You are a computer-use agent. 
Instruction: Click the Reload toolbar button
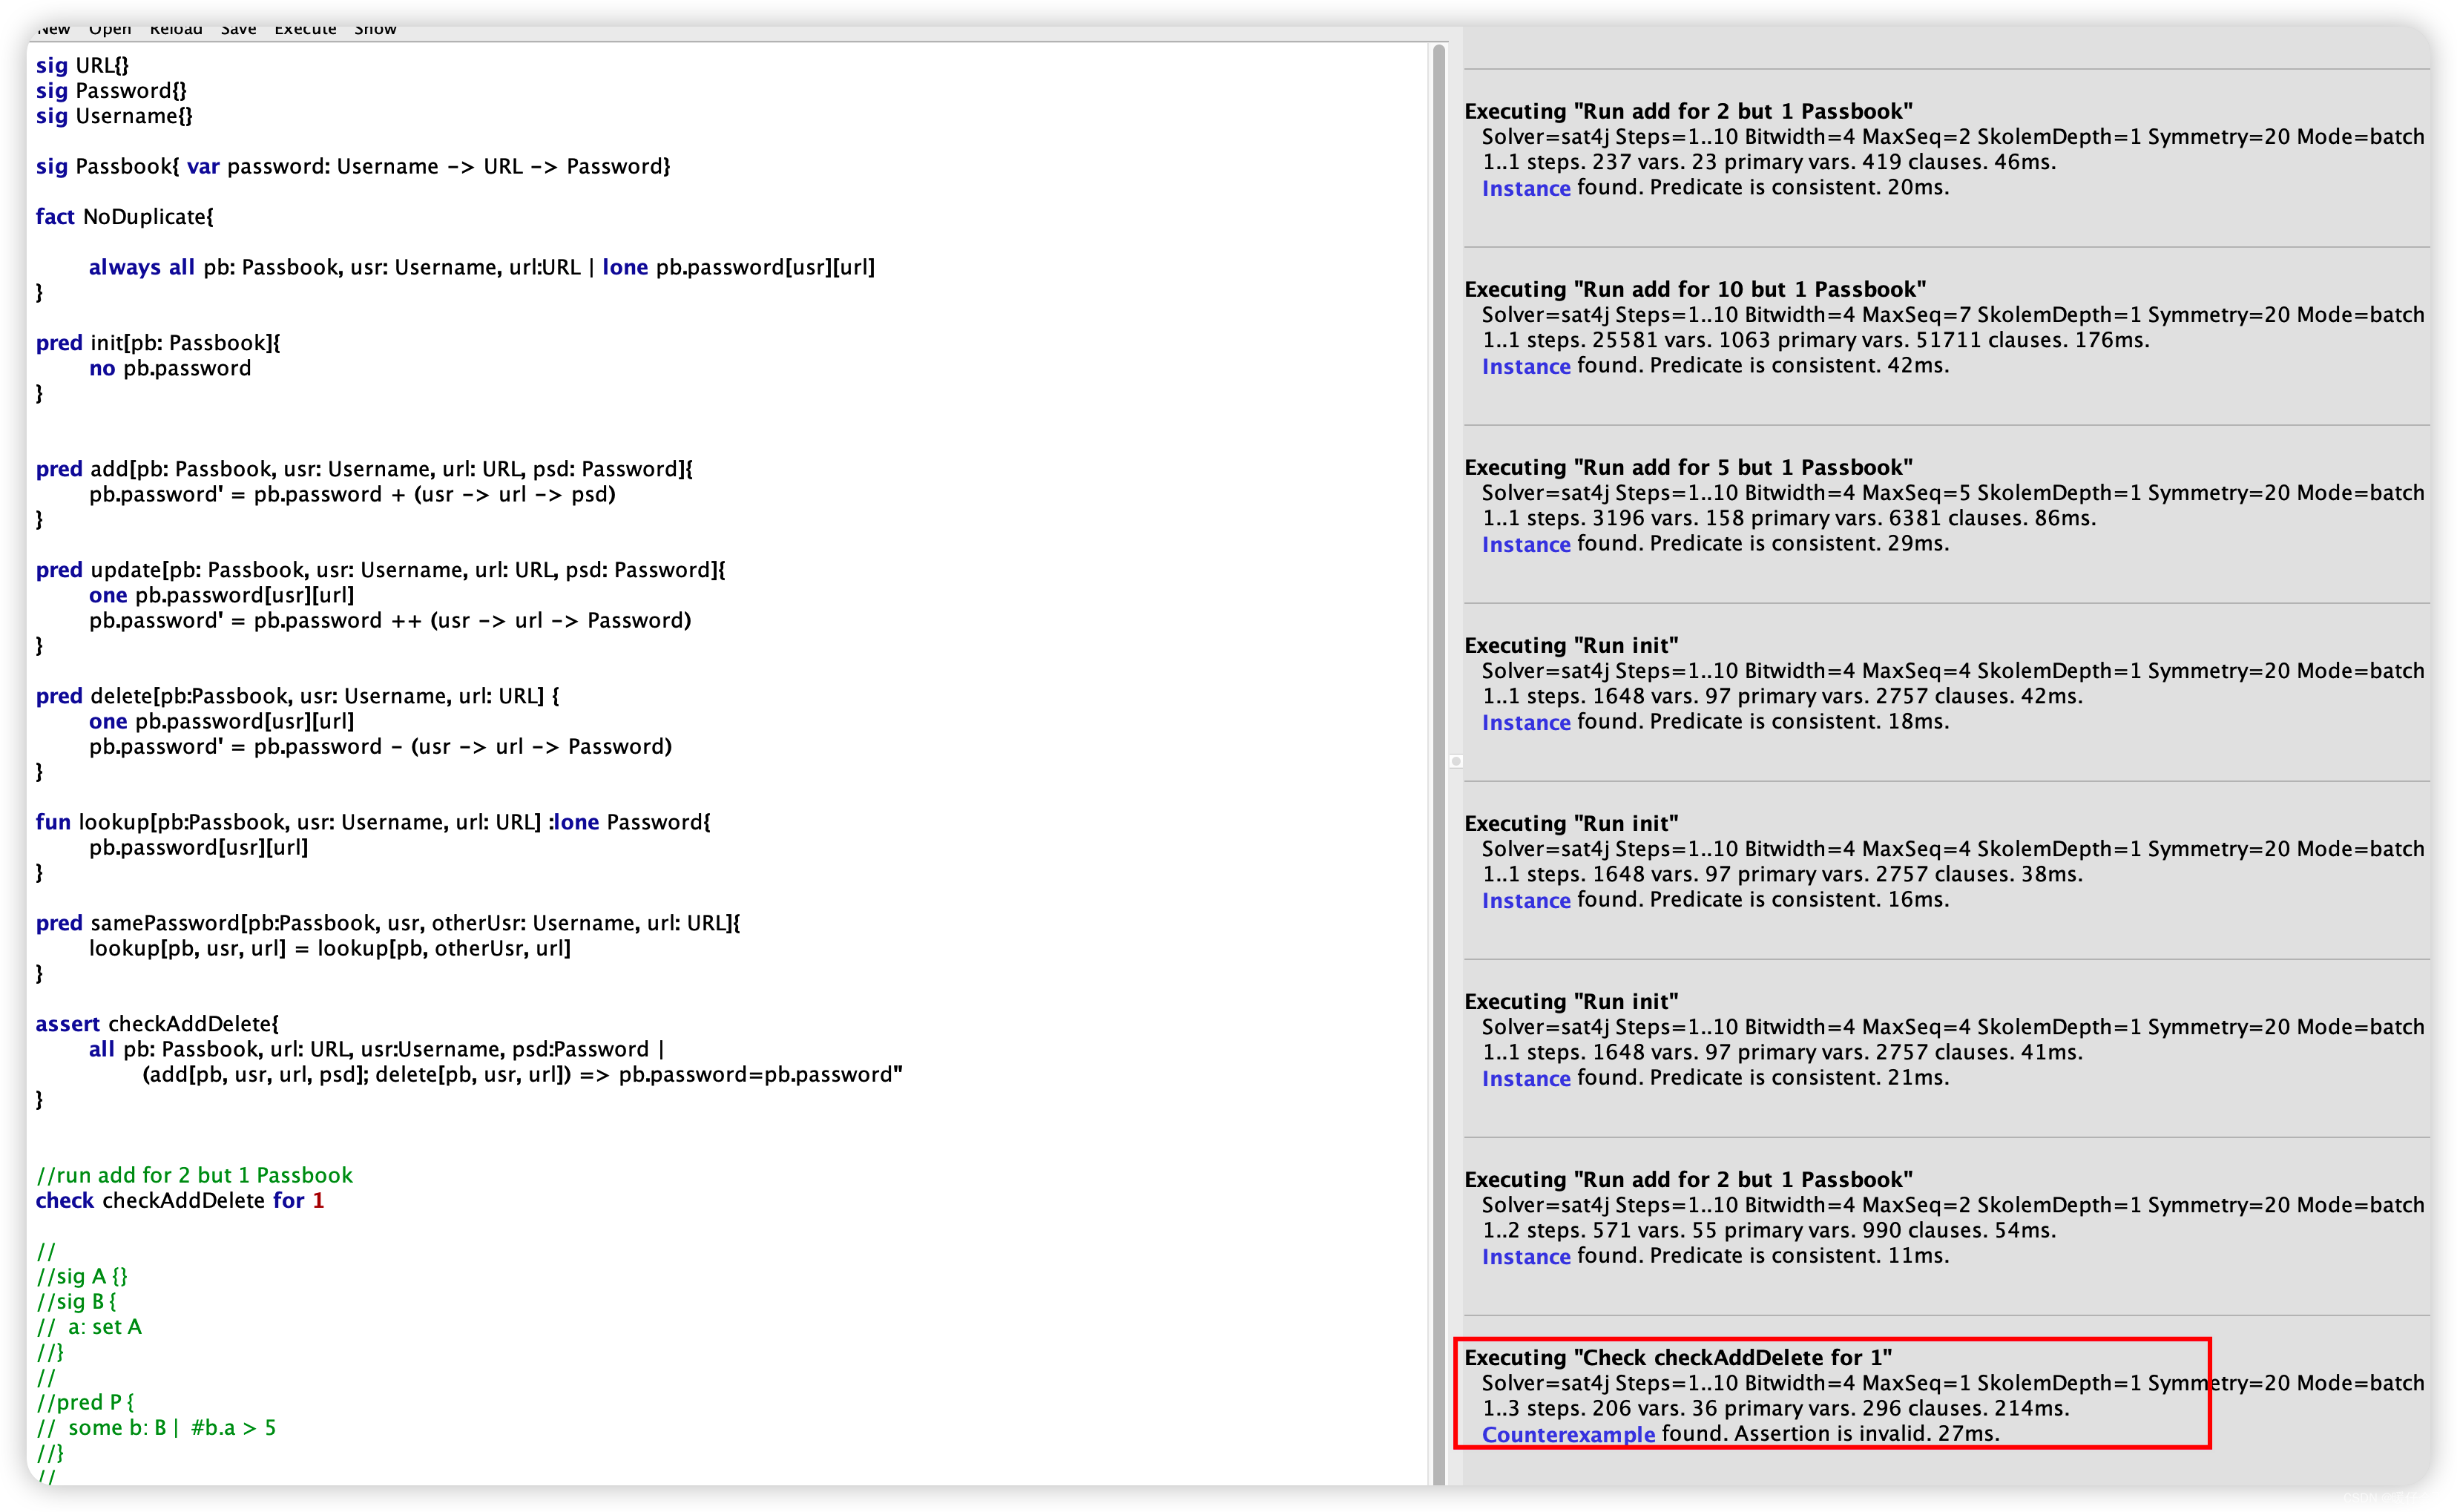(176, 29)
